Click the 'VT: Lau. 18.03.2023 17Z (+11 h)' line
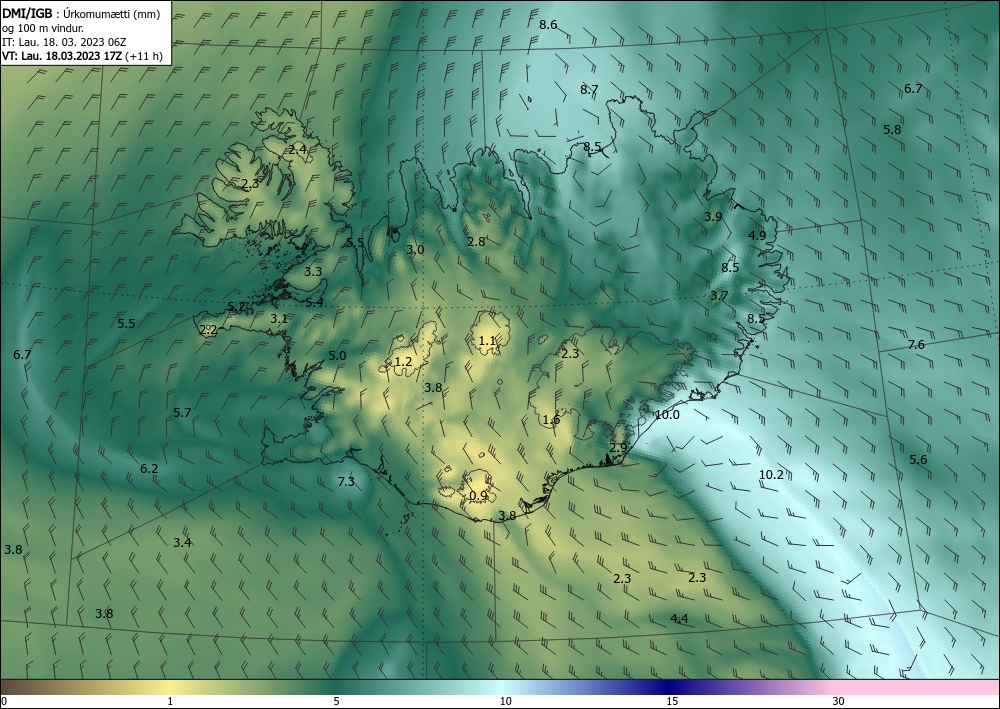Viewport: 1000px width, 709px height. [82, 56]
